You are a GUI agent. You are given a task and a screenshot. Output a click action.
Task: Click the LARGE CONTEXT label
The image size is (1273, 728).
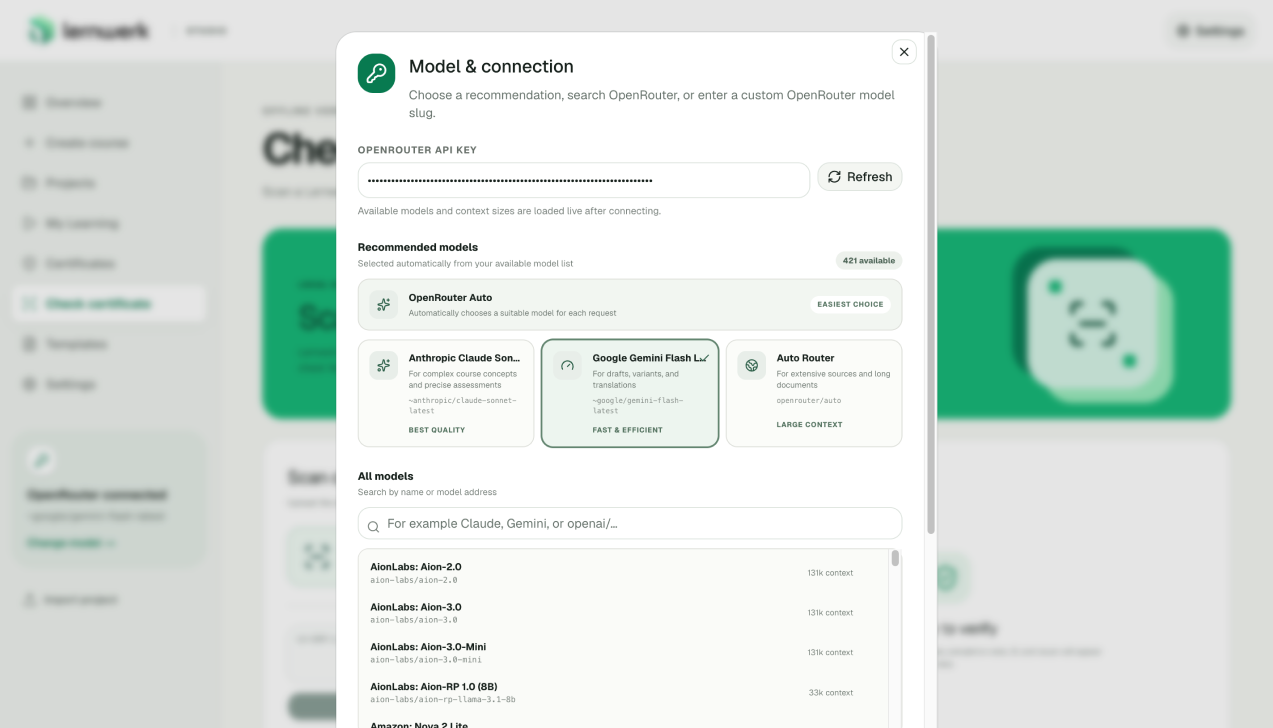[810, 425]
